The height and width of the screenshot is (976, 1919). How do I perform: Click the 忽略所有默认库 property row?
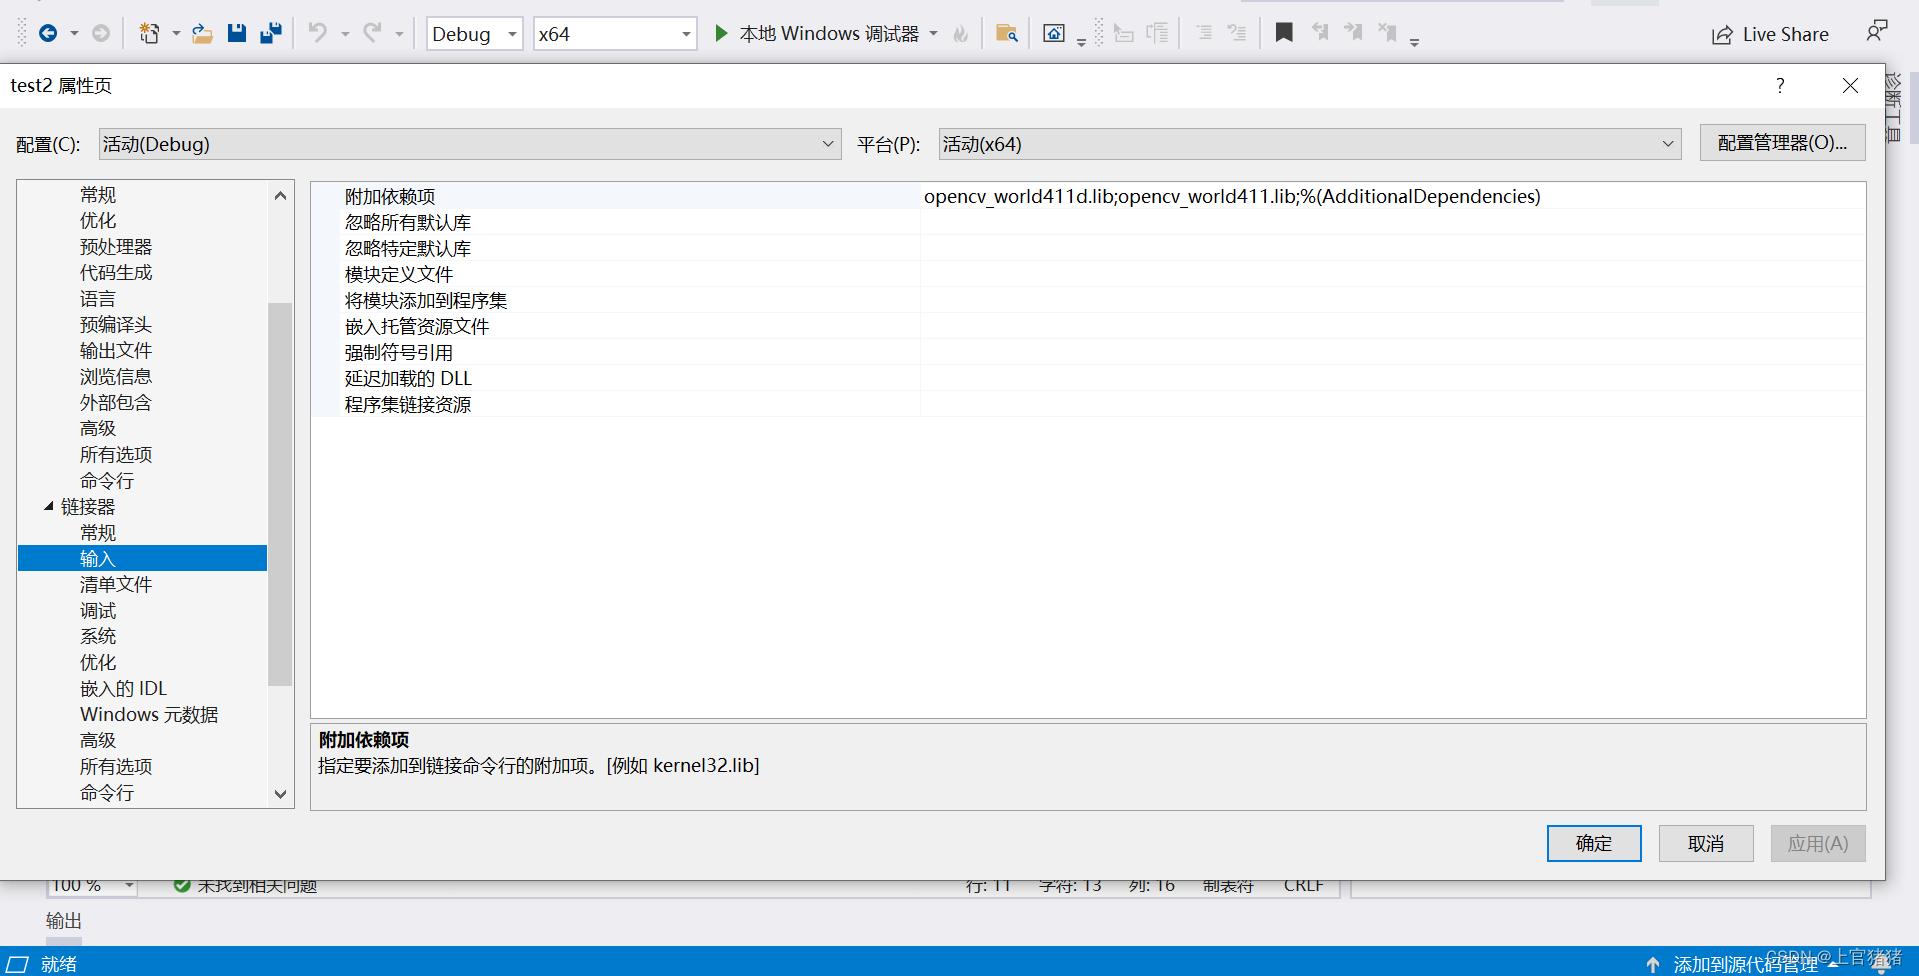[1088, 222]
